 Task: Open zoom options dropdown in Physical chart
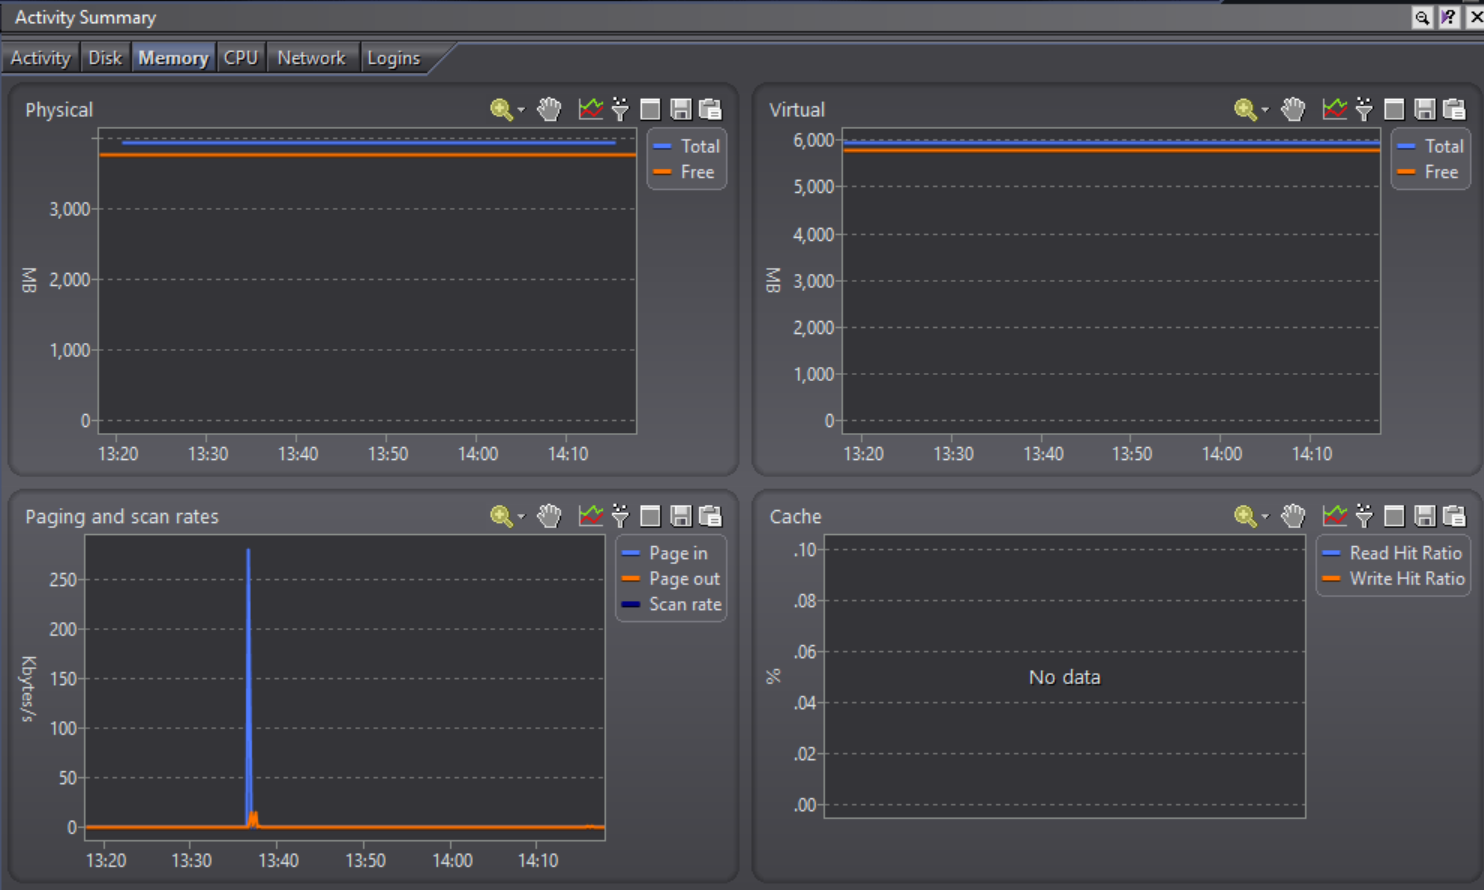click(521, 110)
